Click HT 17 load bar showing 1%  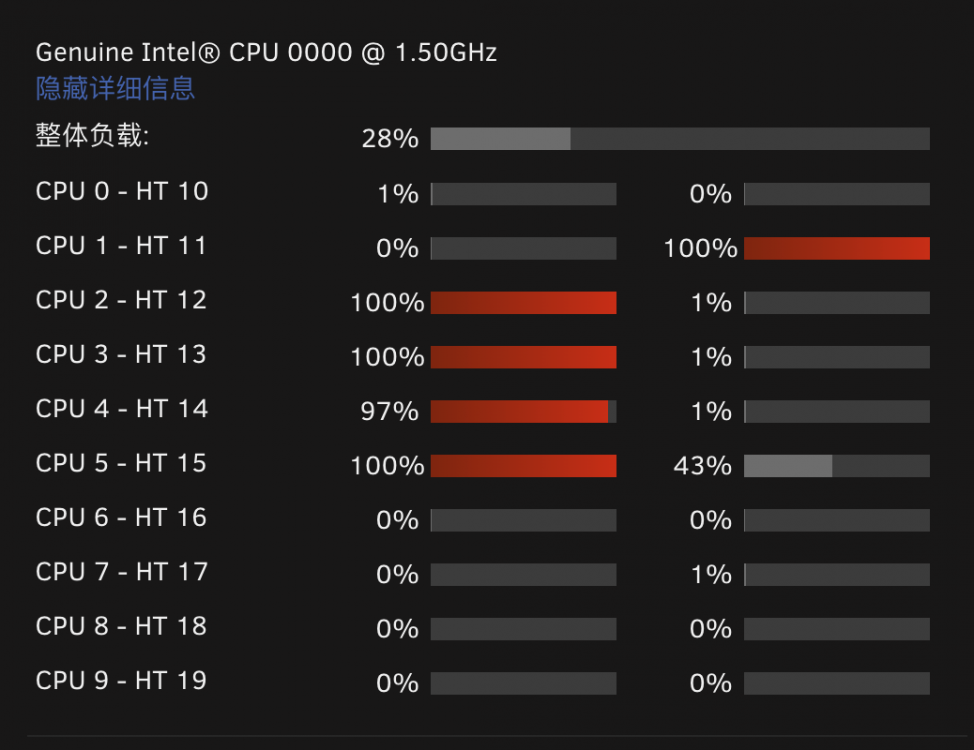click(x=836, y=574)
